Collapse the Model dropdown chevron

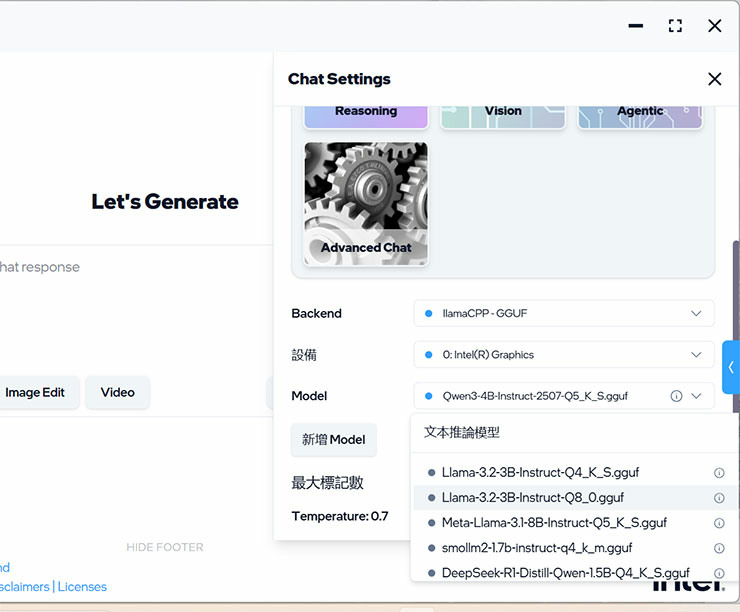click(696, 396)
